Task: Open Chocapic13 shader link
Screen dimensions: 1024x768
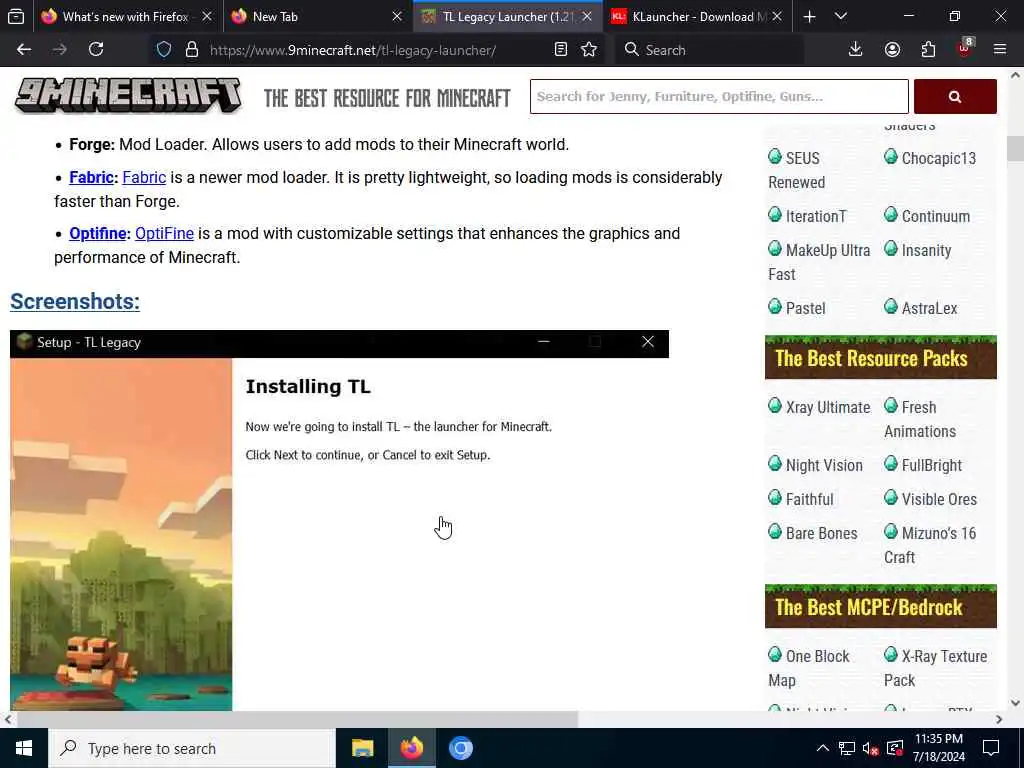Action: tap(930, 158)
